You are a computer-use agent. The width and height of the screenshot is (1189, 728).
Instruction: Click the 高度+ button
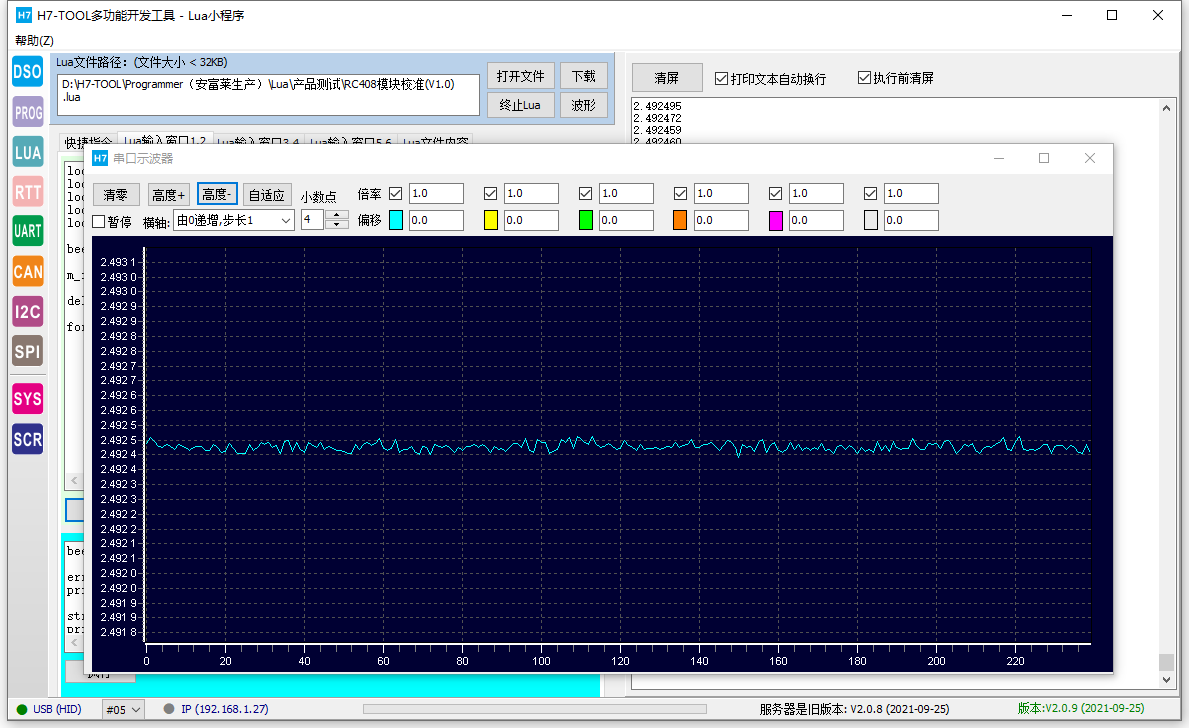tap(168, 195)
